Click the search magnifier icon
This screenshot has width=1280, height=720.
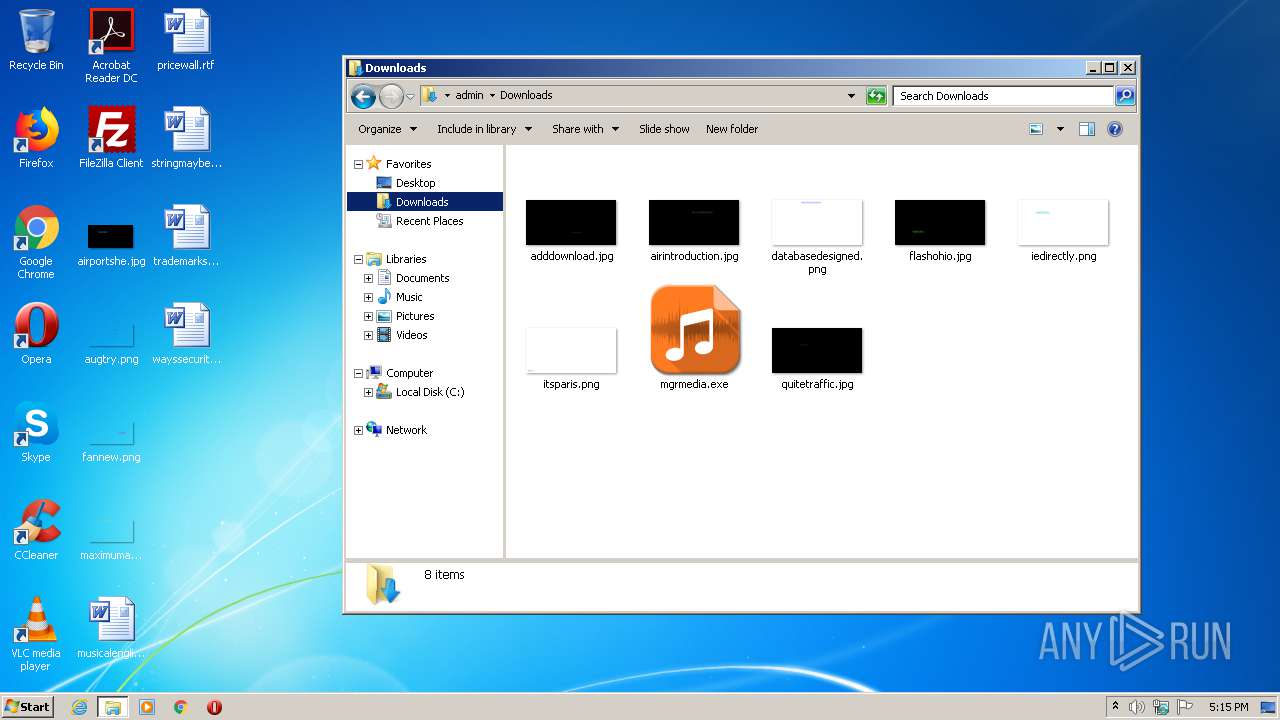click(x=1125, y=96)
